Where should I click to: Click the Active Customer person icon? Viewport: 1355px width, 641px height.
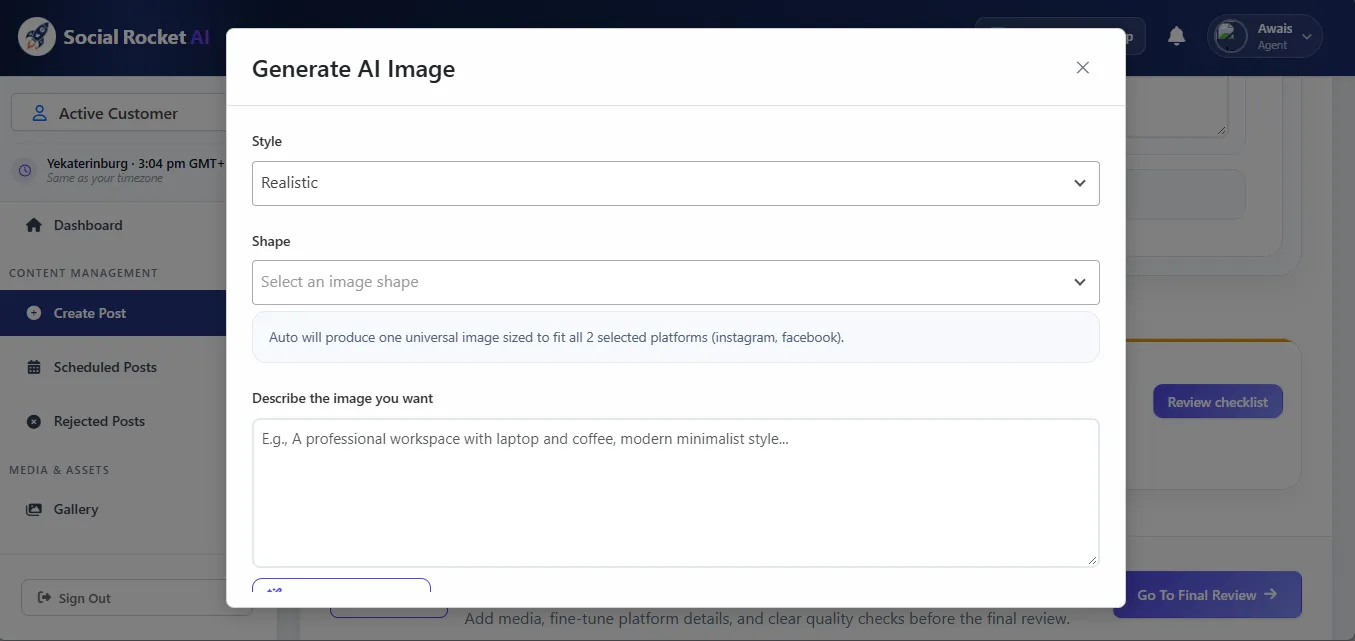point(40,113)
